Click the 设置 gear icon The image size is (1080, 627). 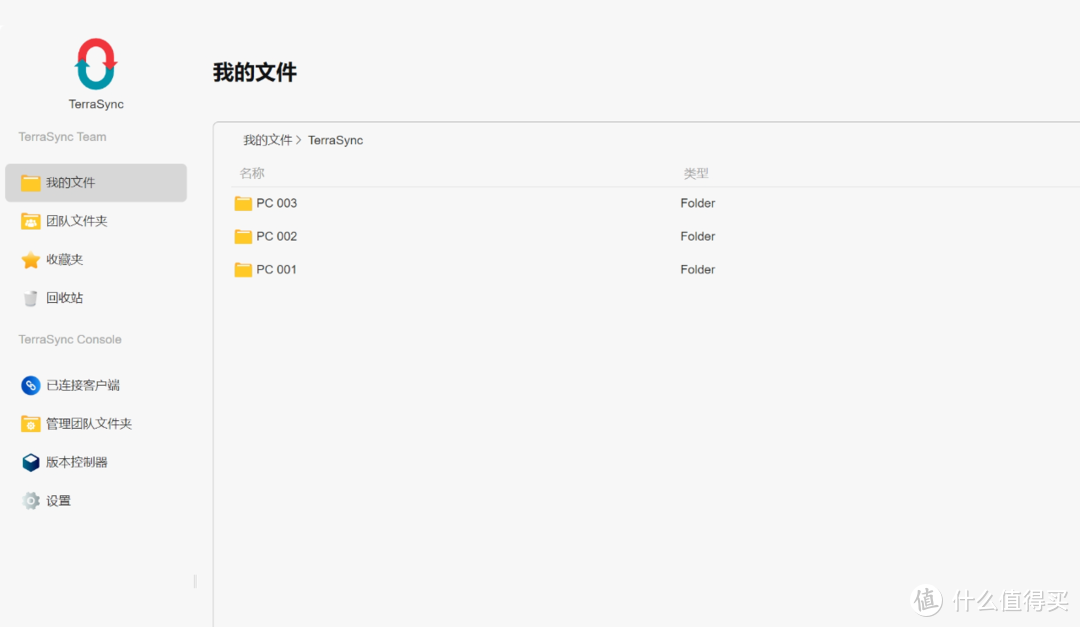click(31, 501)
